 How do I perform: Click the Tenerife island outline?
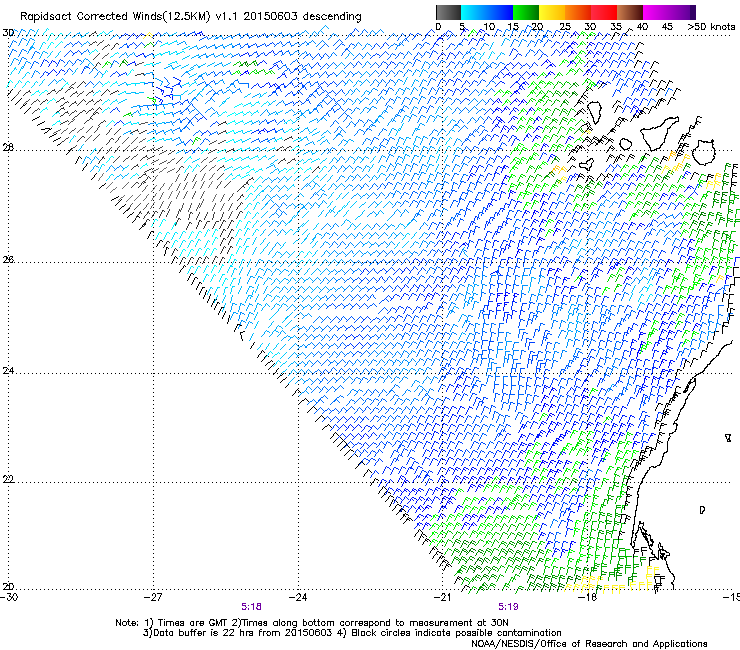[x=660, y=133]
